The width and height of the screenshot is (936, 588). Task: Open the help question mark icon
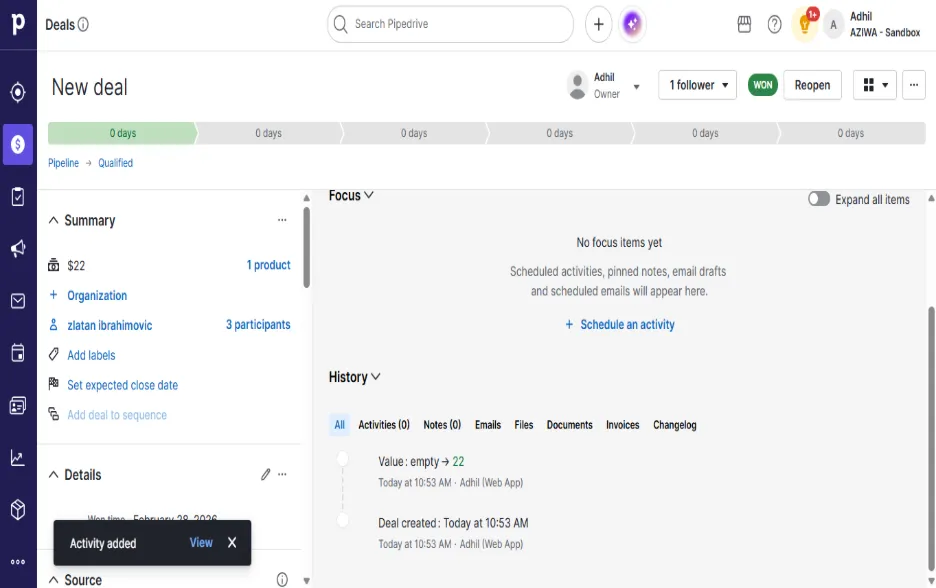pyautogui.click(x=774, y=24)
